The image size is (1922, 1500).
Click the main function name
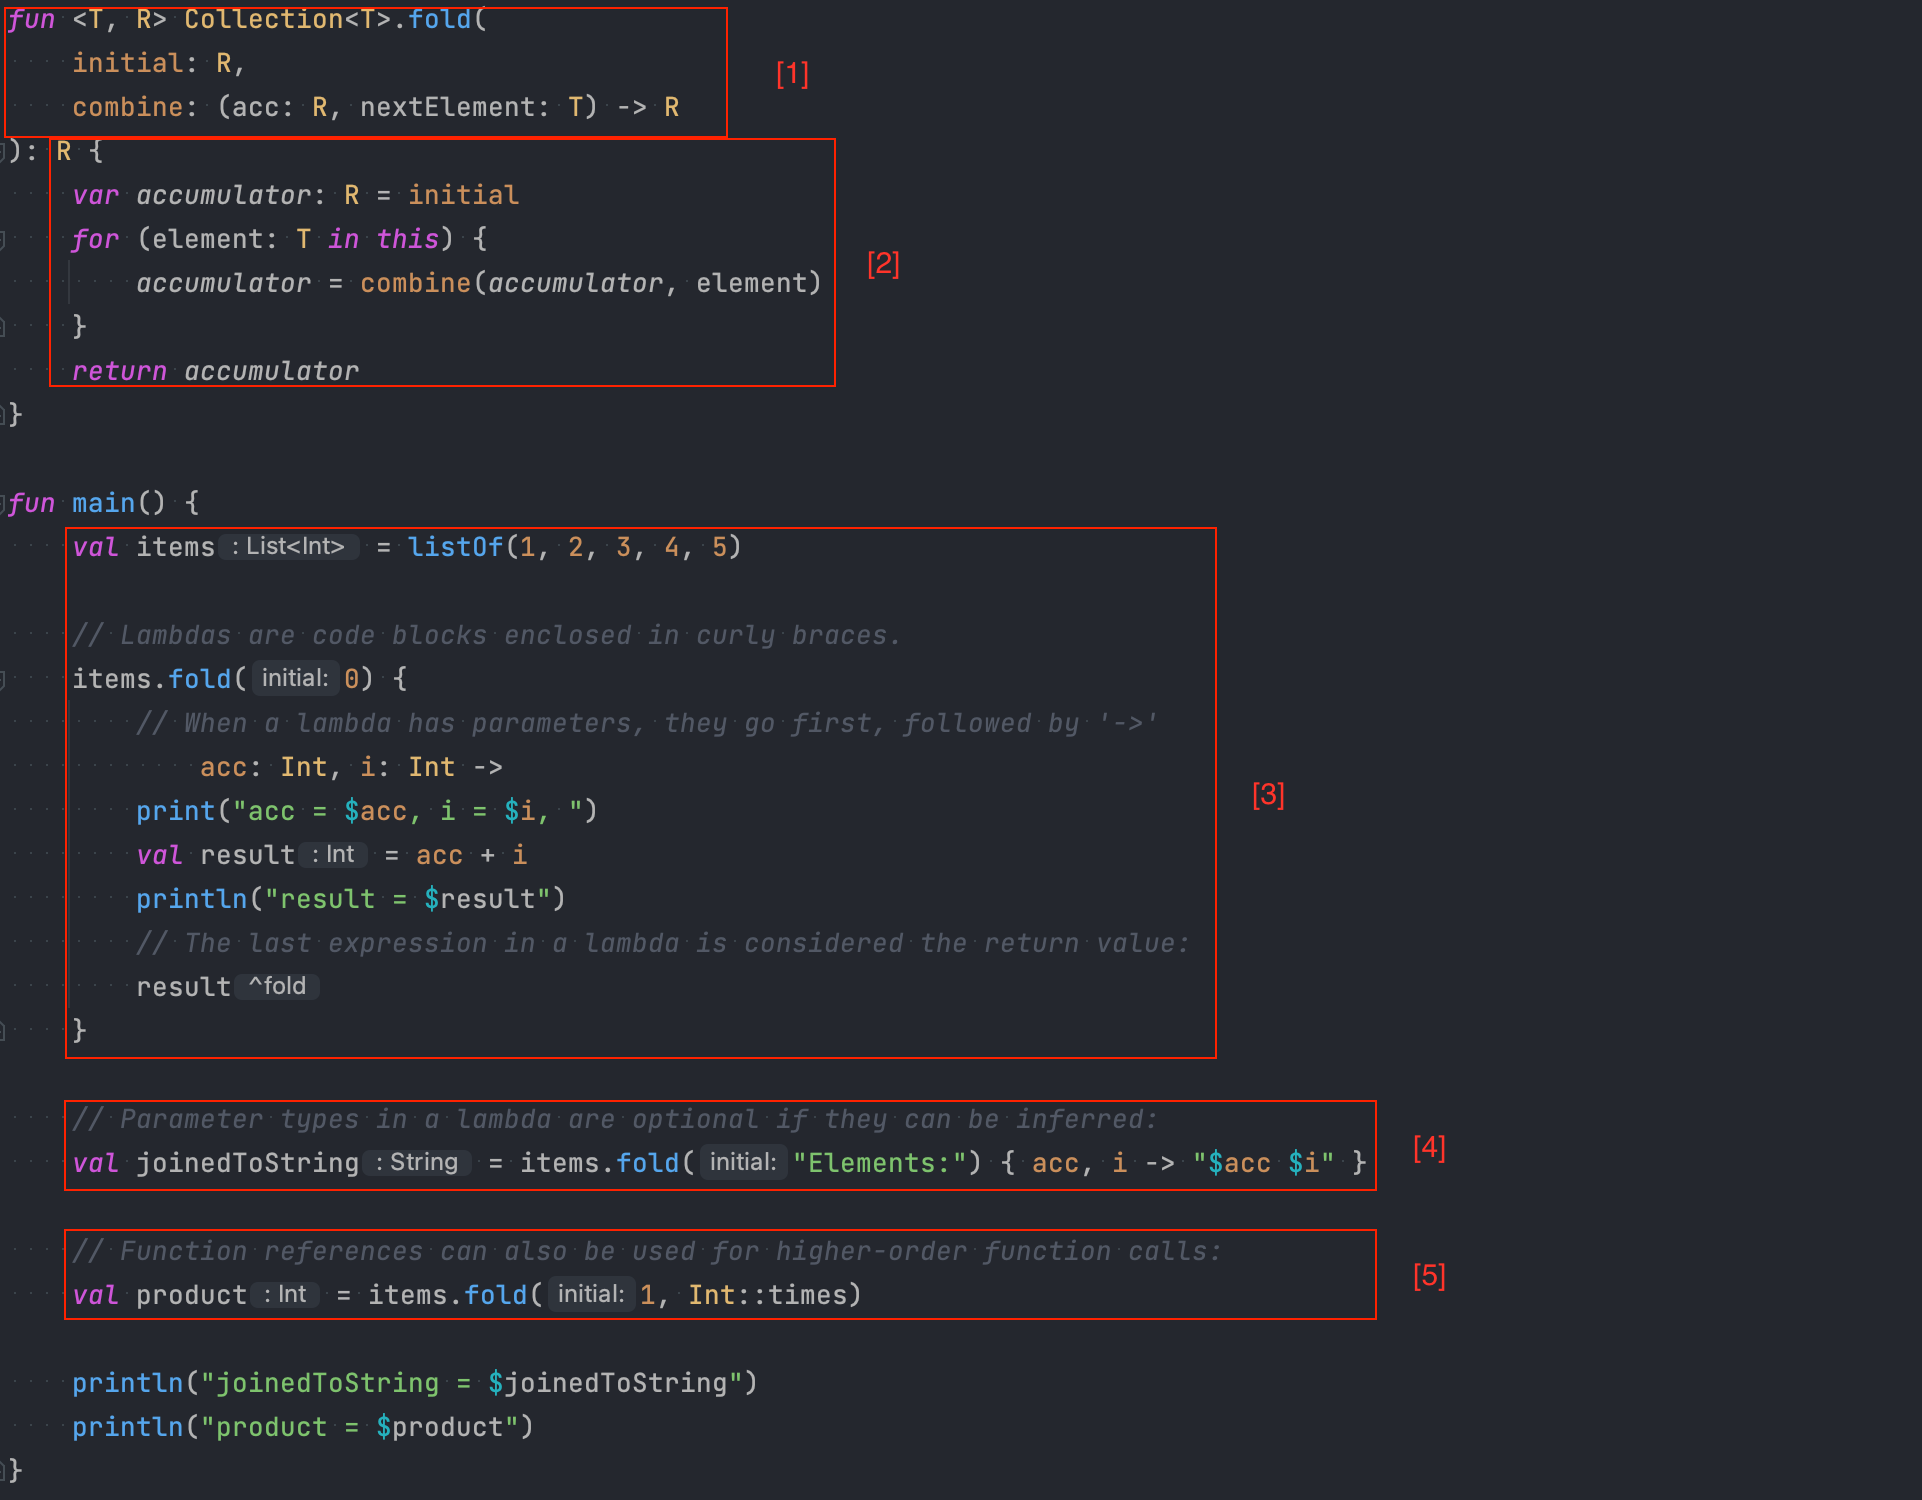[x=103, y=503]
